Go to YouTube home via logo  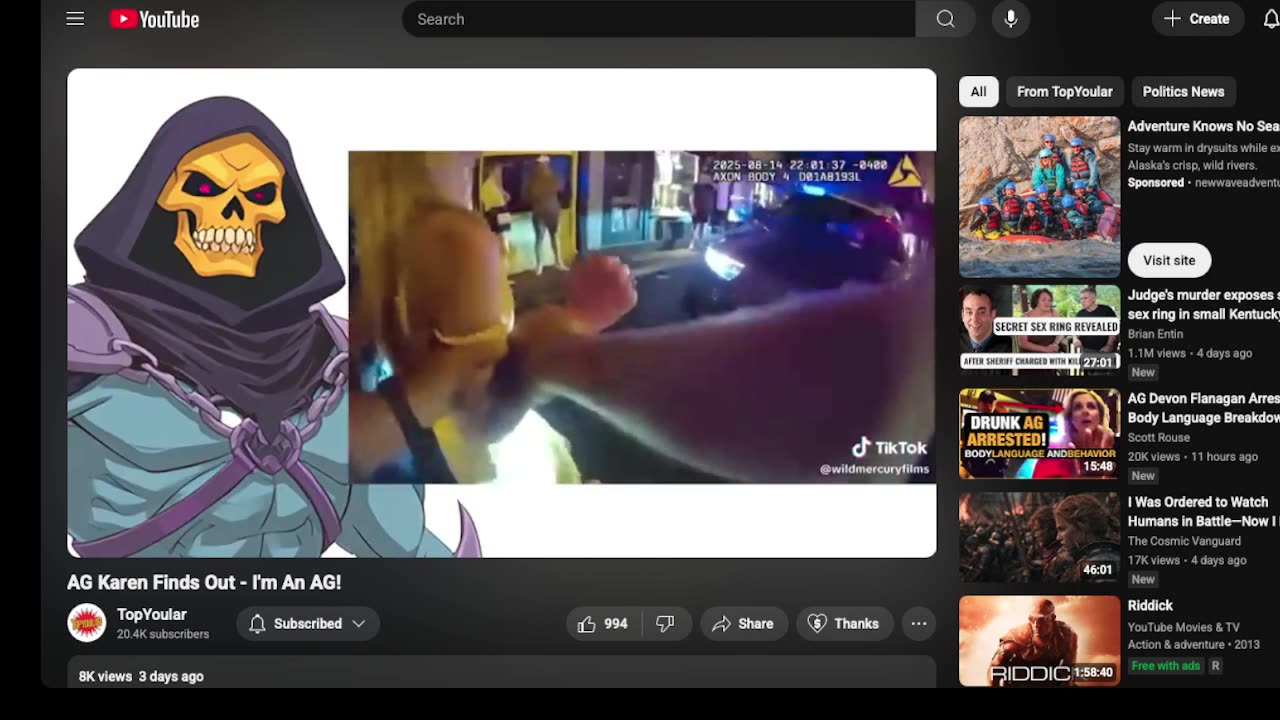[x=154, y=19]
